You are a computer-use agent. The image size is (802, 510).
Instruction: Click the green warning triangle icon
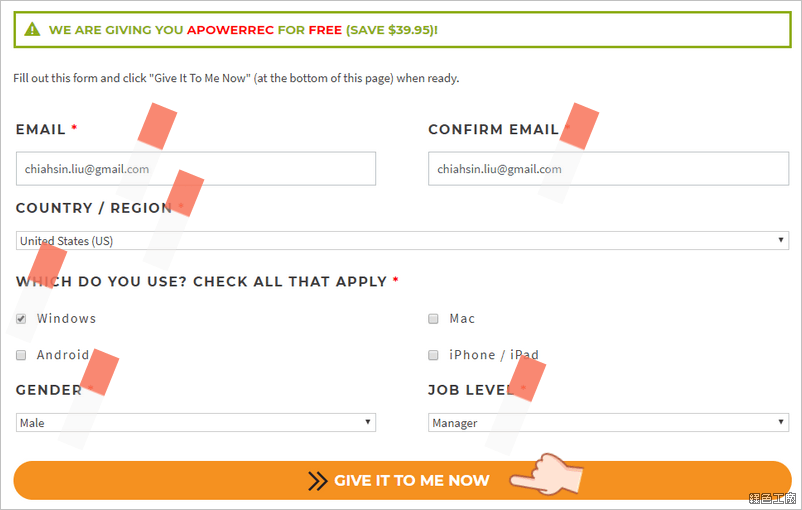[x=32, y=29]
